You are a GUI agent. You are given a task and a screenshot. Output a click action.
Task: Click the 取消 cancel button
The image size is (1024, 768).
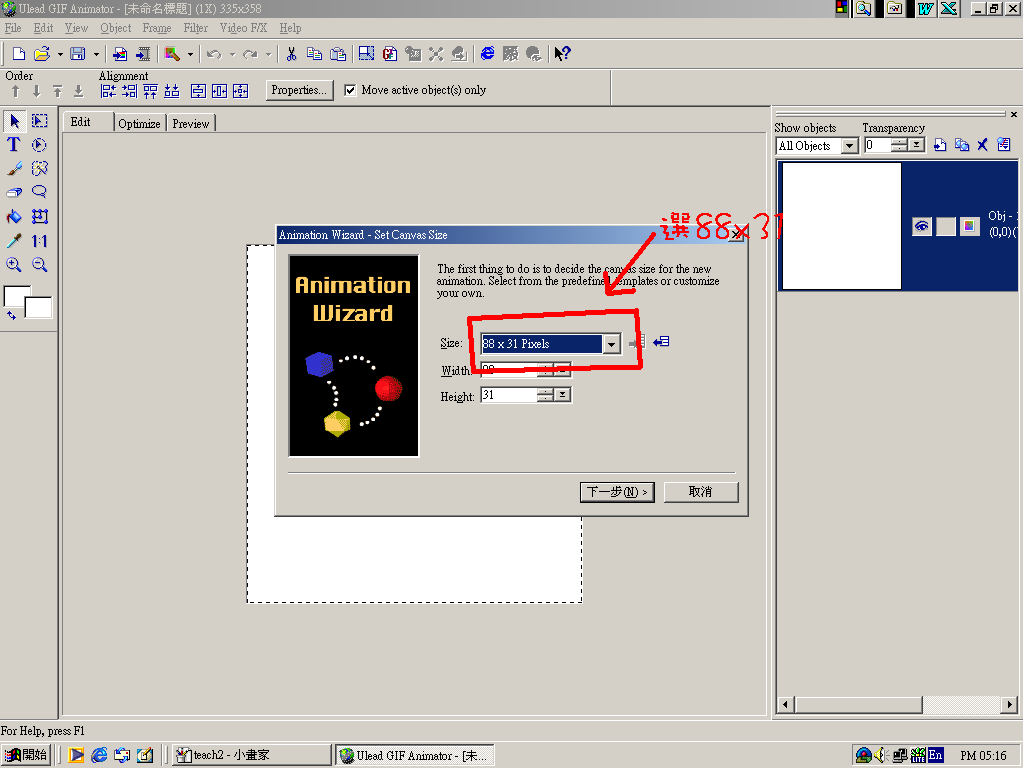click(x=701, y=492)
